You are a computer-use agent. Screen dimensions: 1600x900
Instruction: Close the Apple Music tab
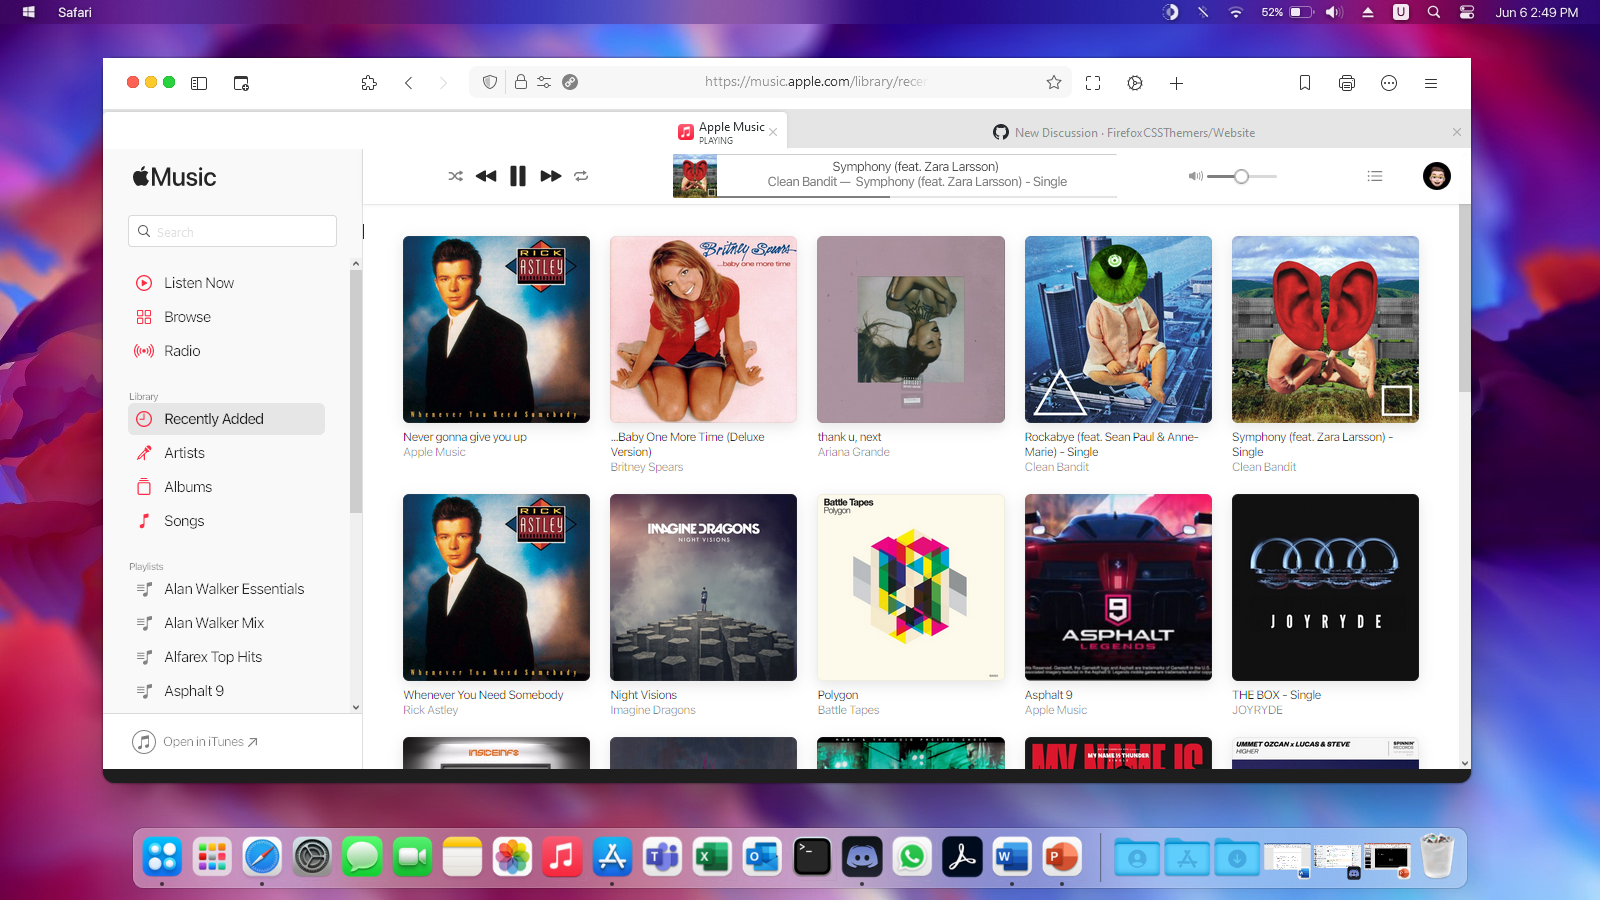[773, 132]
